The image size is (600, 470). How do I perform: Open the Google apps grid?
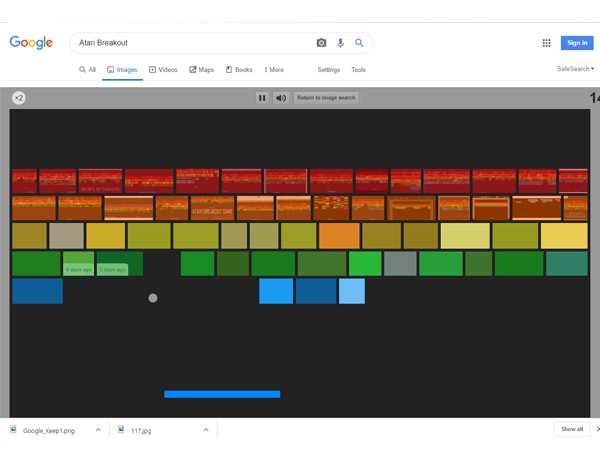point(546,43)
